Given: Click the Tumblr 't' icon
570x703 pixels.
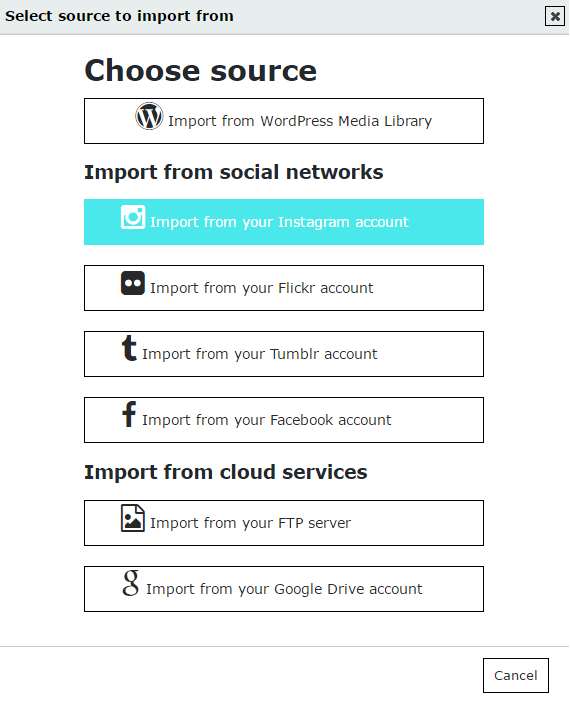Looking at the screenshot, I should coord(129,348).
